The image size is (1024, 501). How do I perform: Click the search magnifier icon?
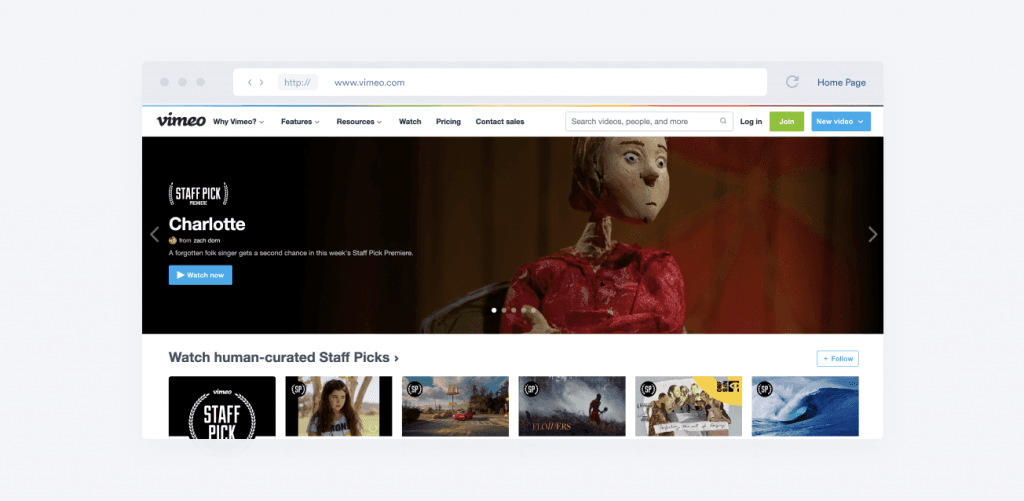[x=723, y=121]
